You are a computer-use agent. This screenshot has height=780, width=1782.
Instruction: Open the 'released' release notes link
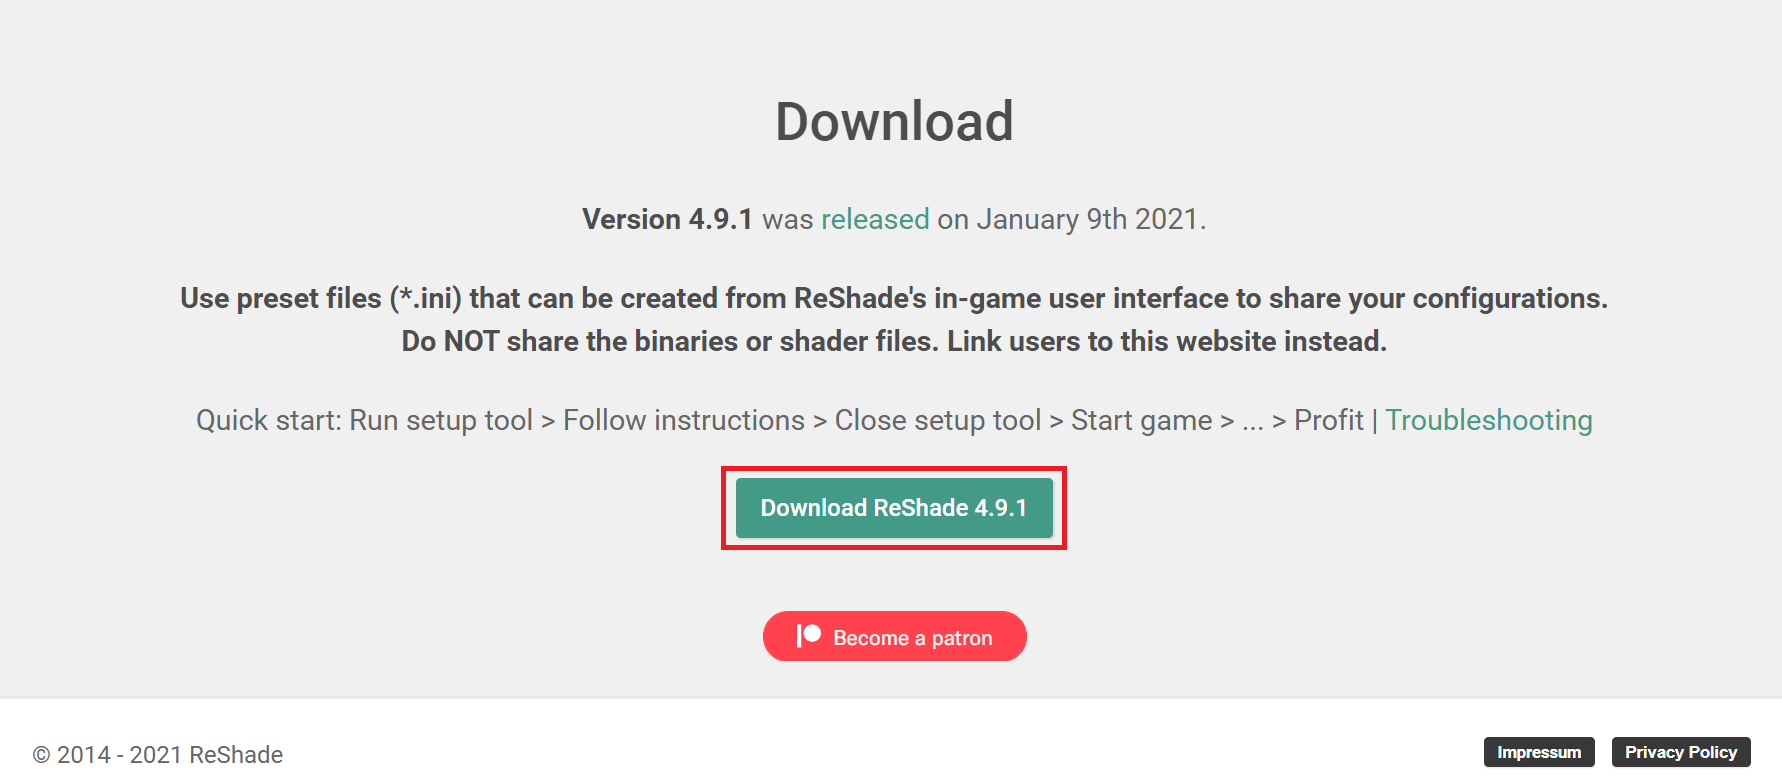tap(875, 219)
